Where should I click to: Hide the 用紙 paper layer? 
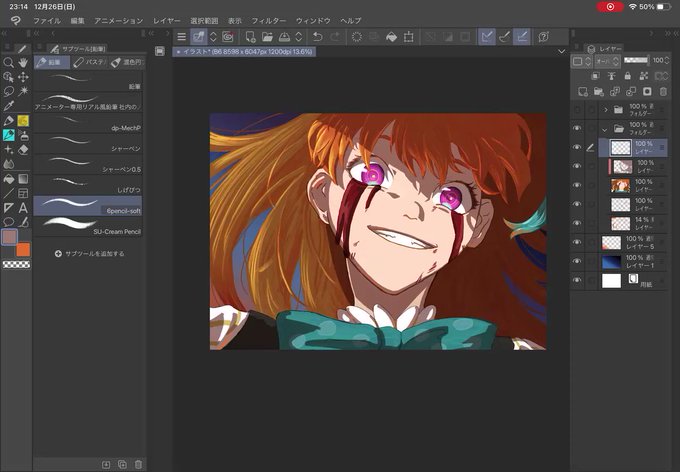click(577, 280)
